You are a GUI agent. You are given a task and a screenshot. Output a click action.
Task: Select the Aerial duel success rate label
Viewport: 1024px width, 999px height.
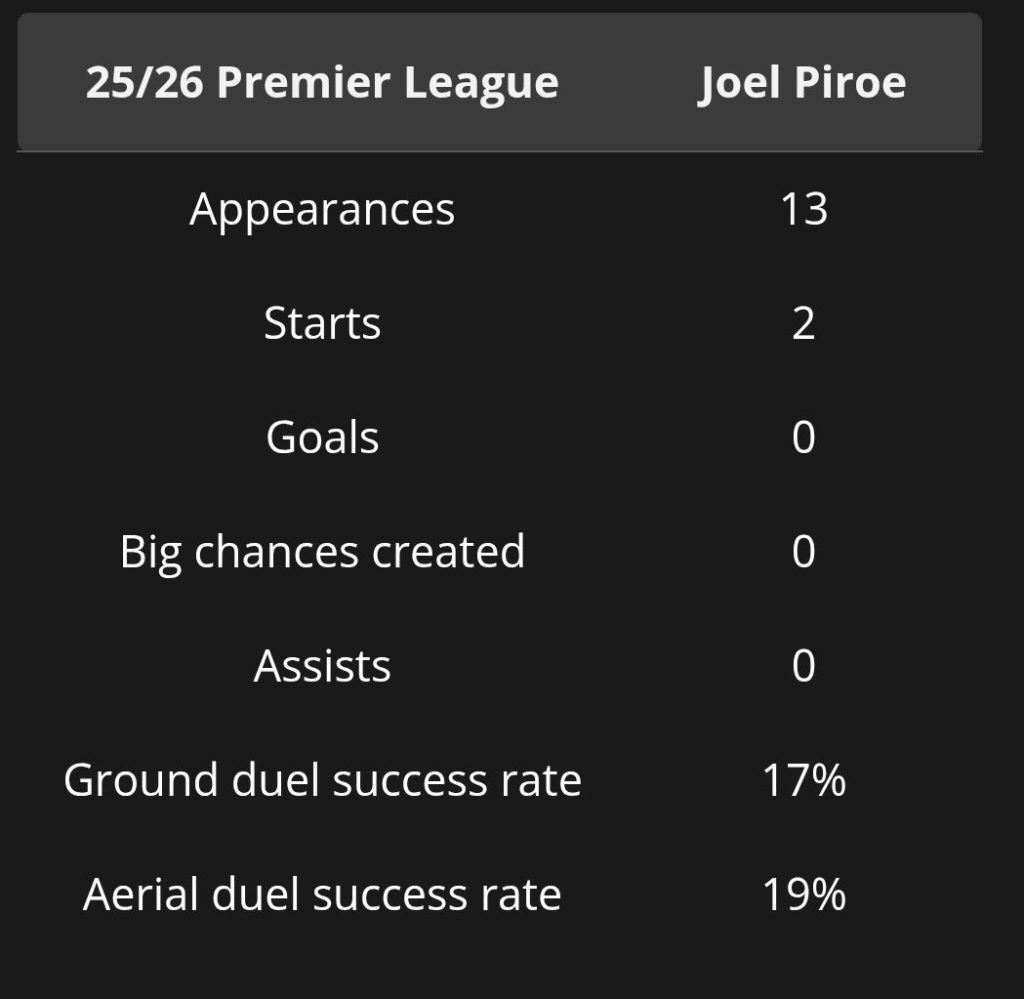pos(322,893)
